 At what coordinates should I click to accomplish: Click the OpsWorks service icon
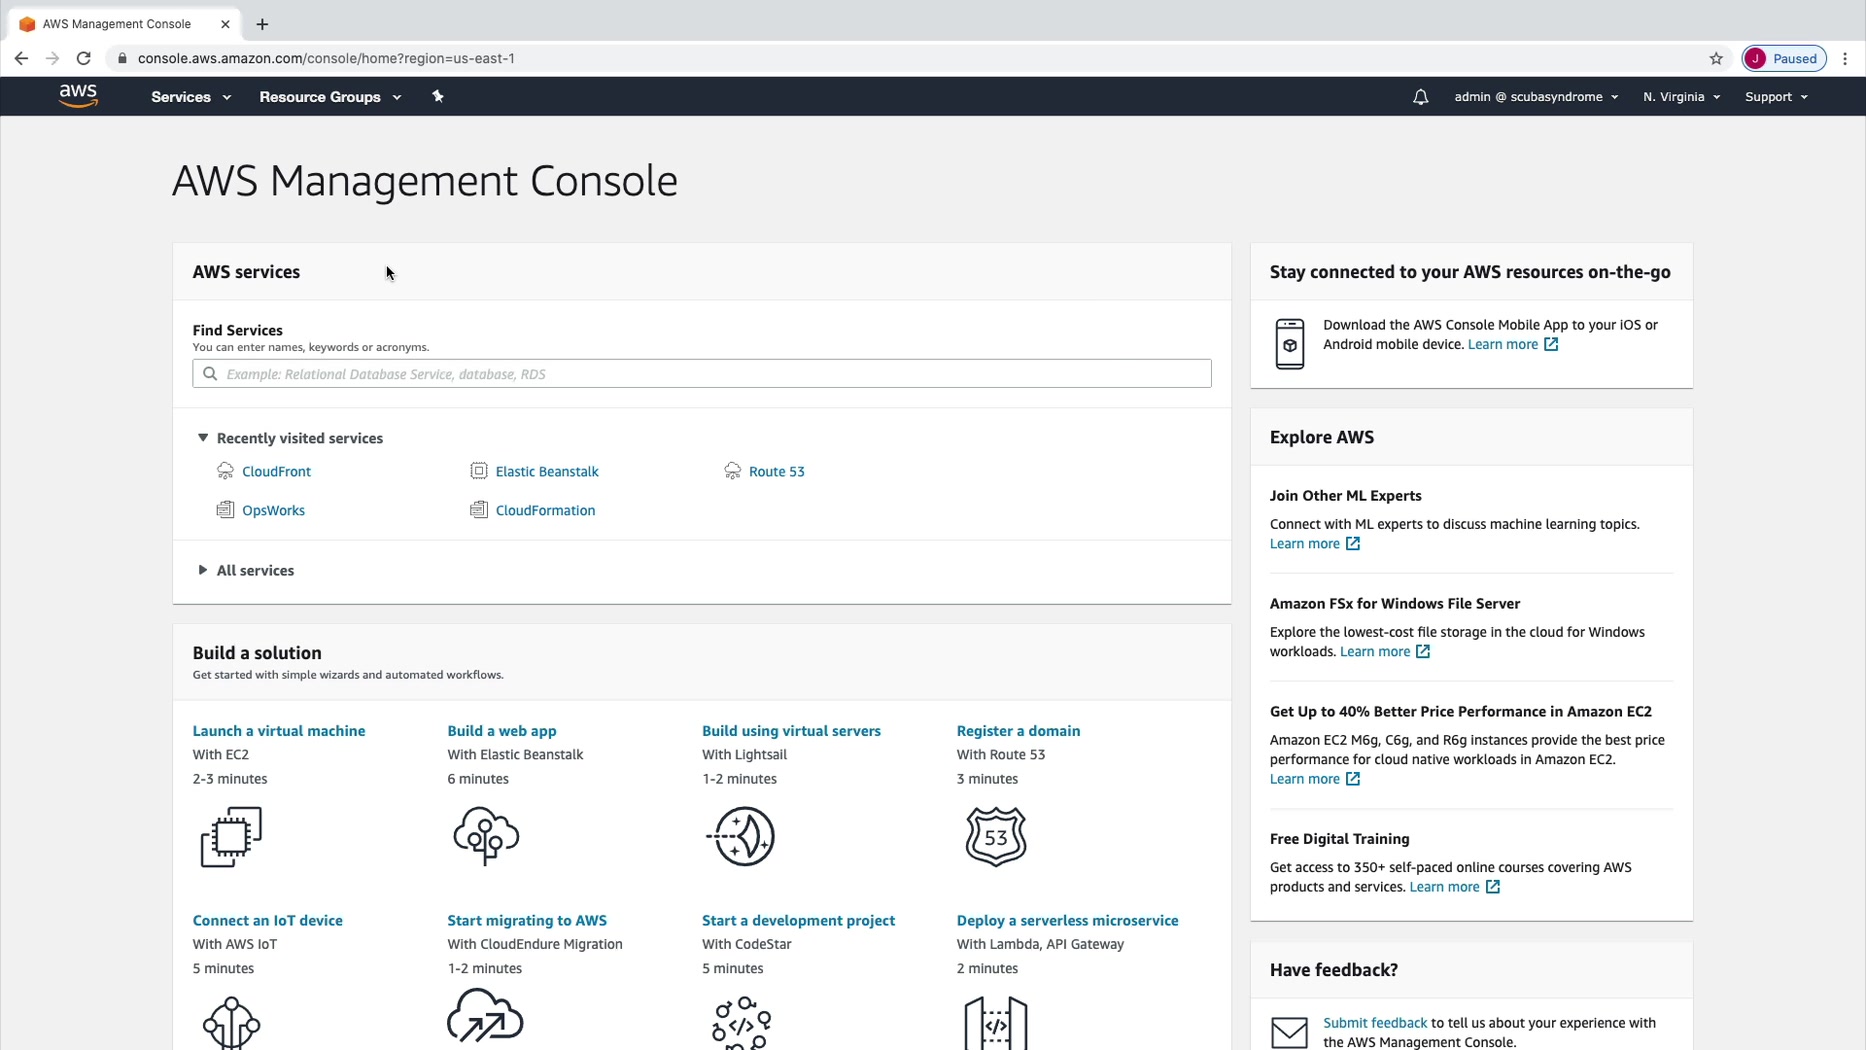[x=225, y=510]
